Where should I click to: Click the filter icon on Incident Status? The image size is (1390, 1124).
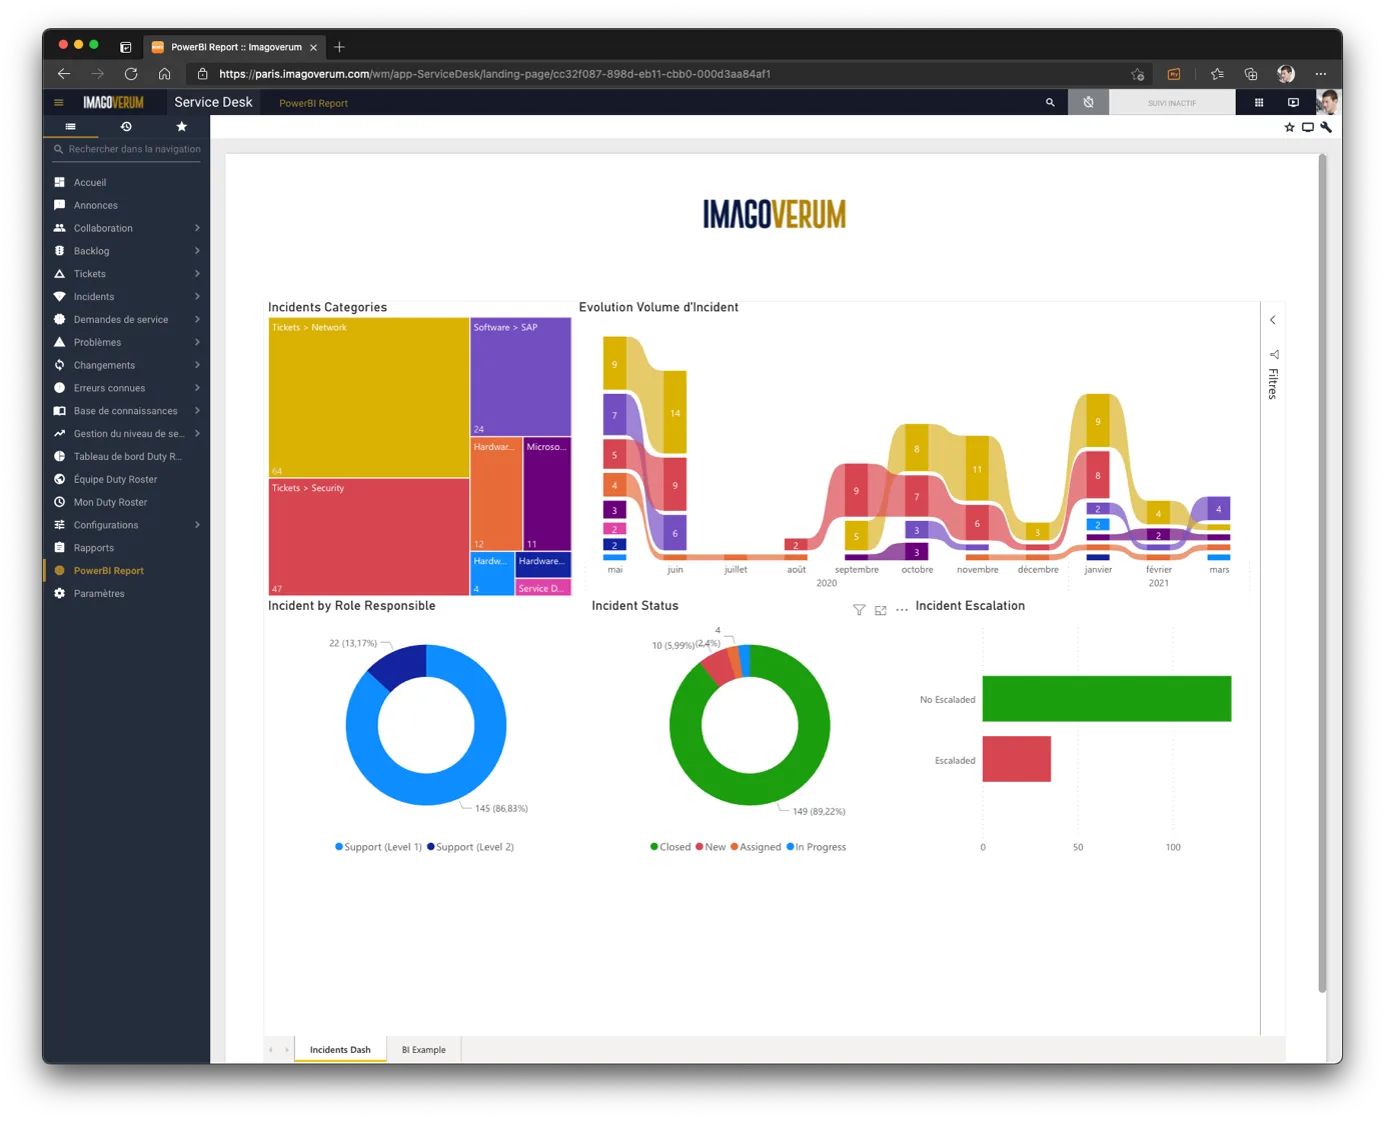click(859, 610)
